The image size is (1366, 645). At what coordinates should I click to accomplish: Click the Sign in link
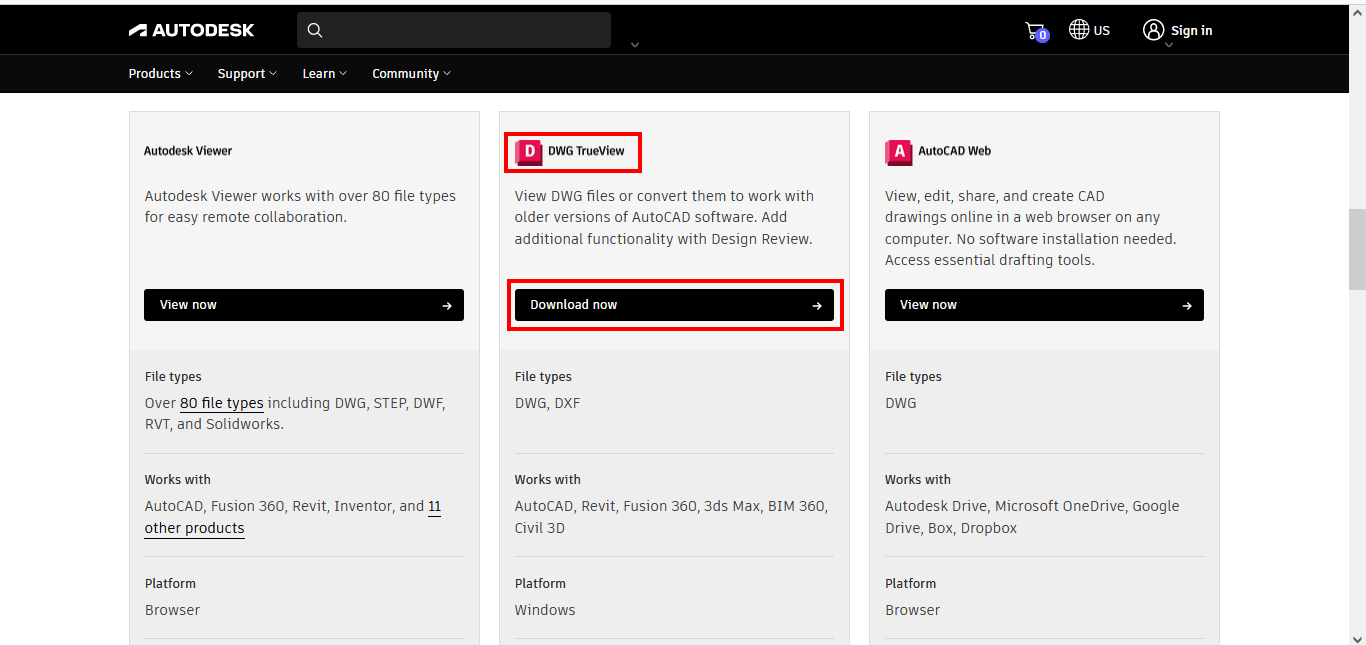pyautogui.click(x=1192, y=31)
